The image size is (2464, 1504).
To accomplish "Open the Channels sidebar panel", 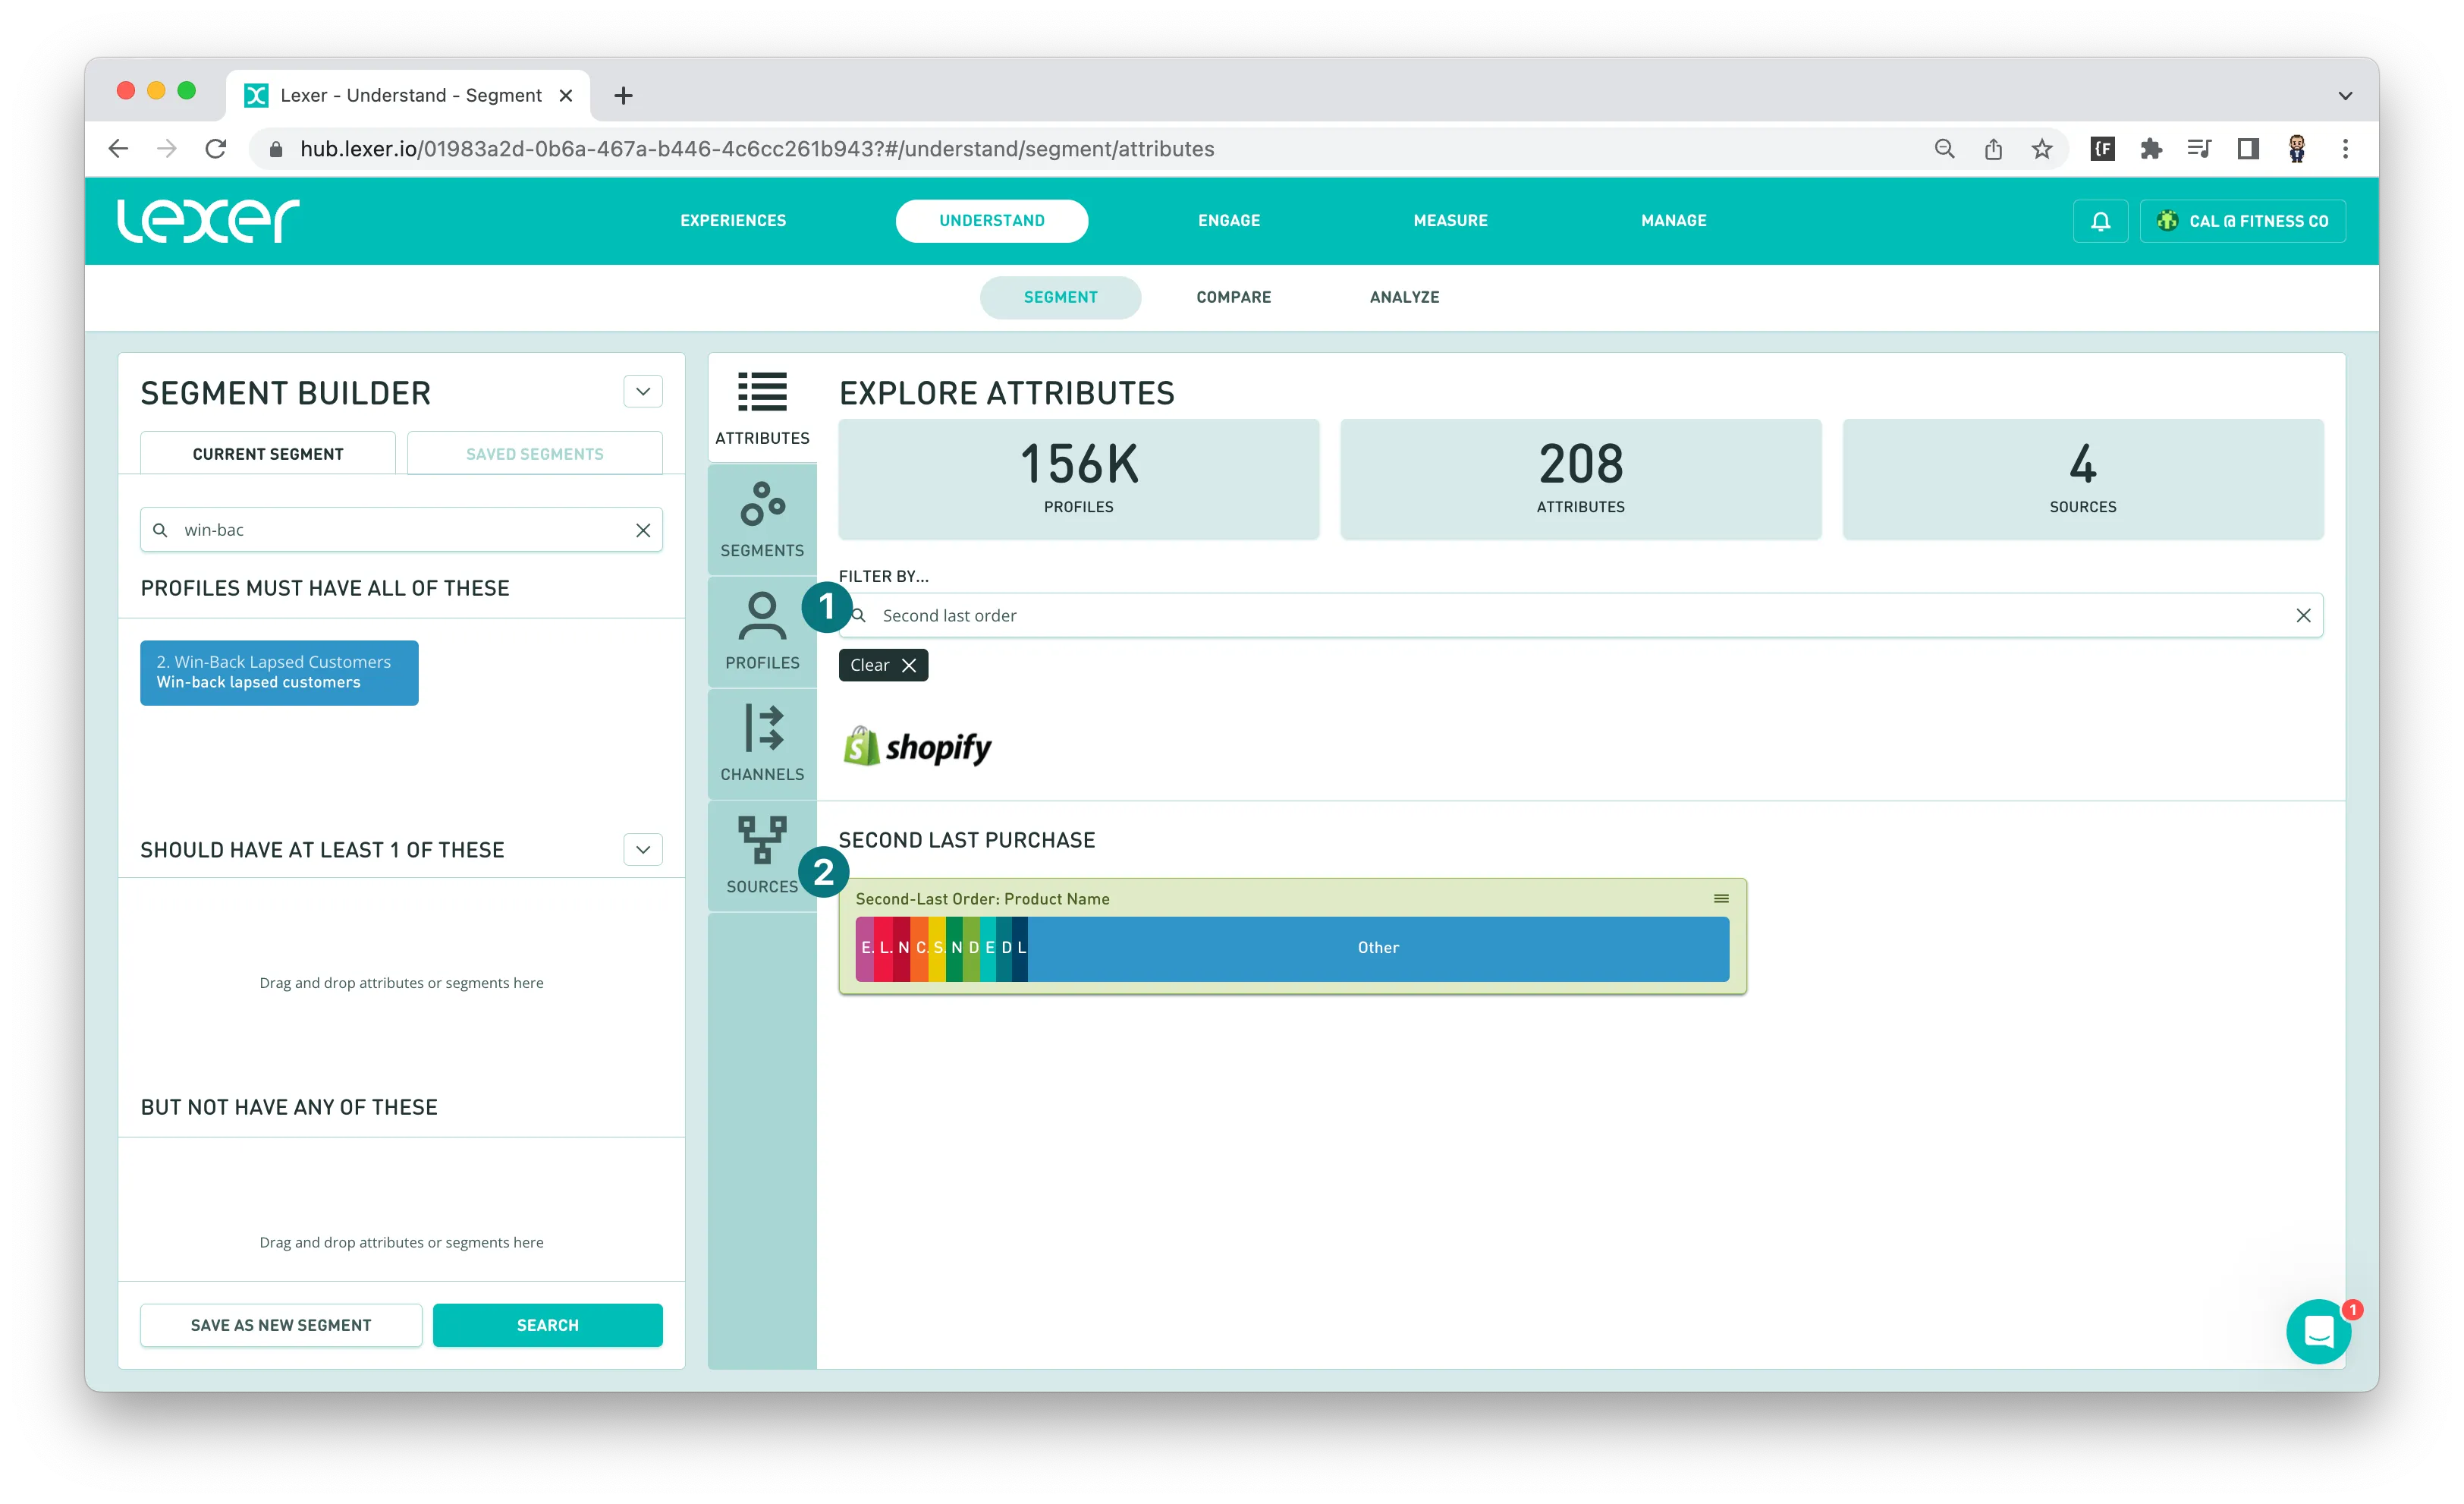I will point(762,743).
